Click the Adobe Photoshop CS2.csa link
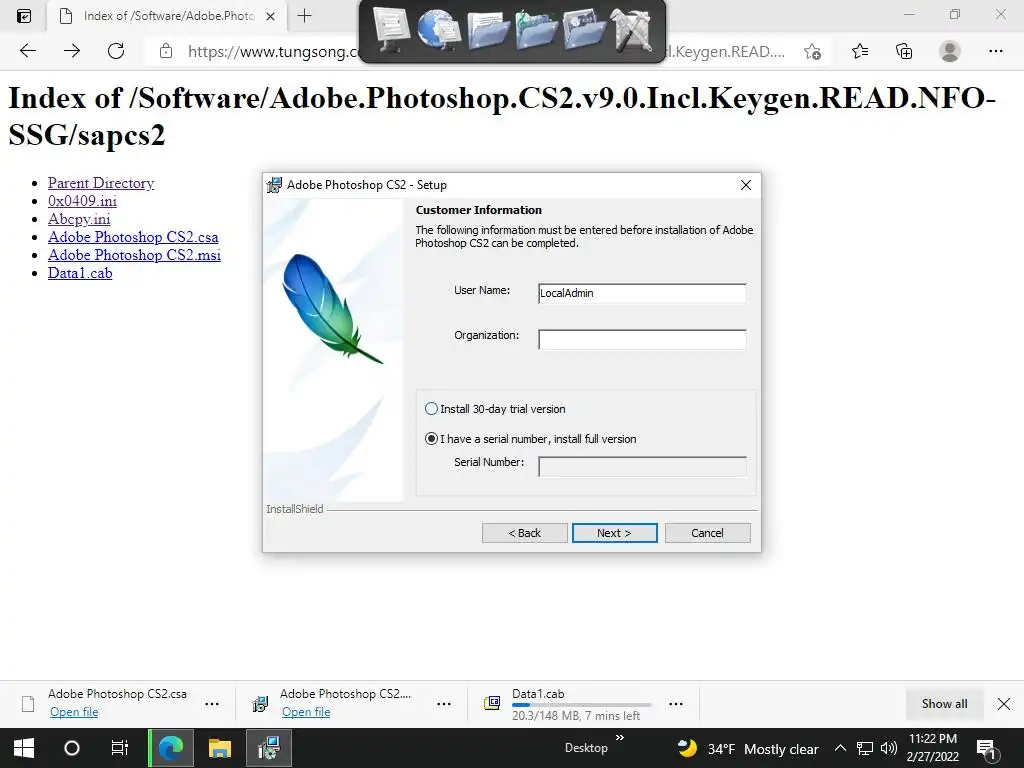The height and width of the screenshot is (768, 1024). point(133,237)
